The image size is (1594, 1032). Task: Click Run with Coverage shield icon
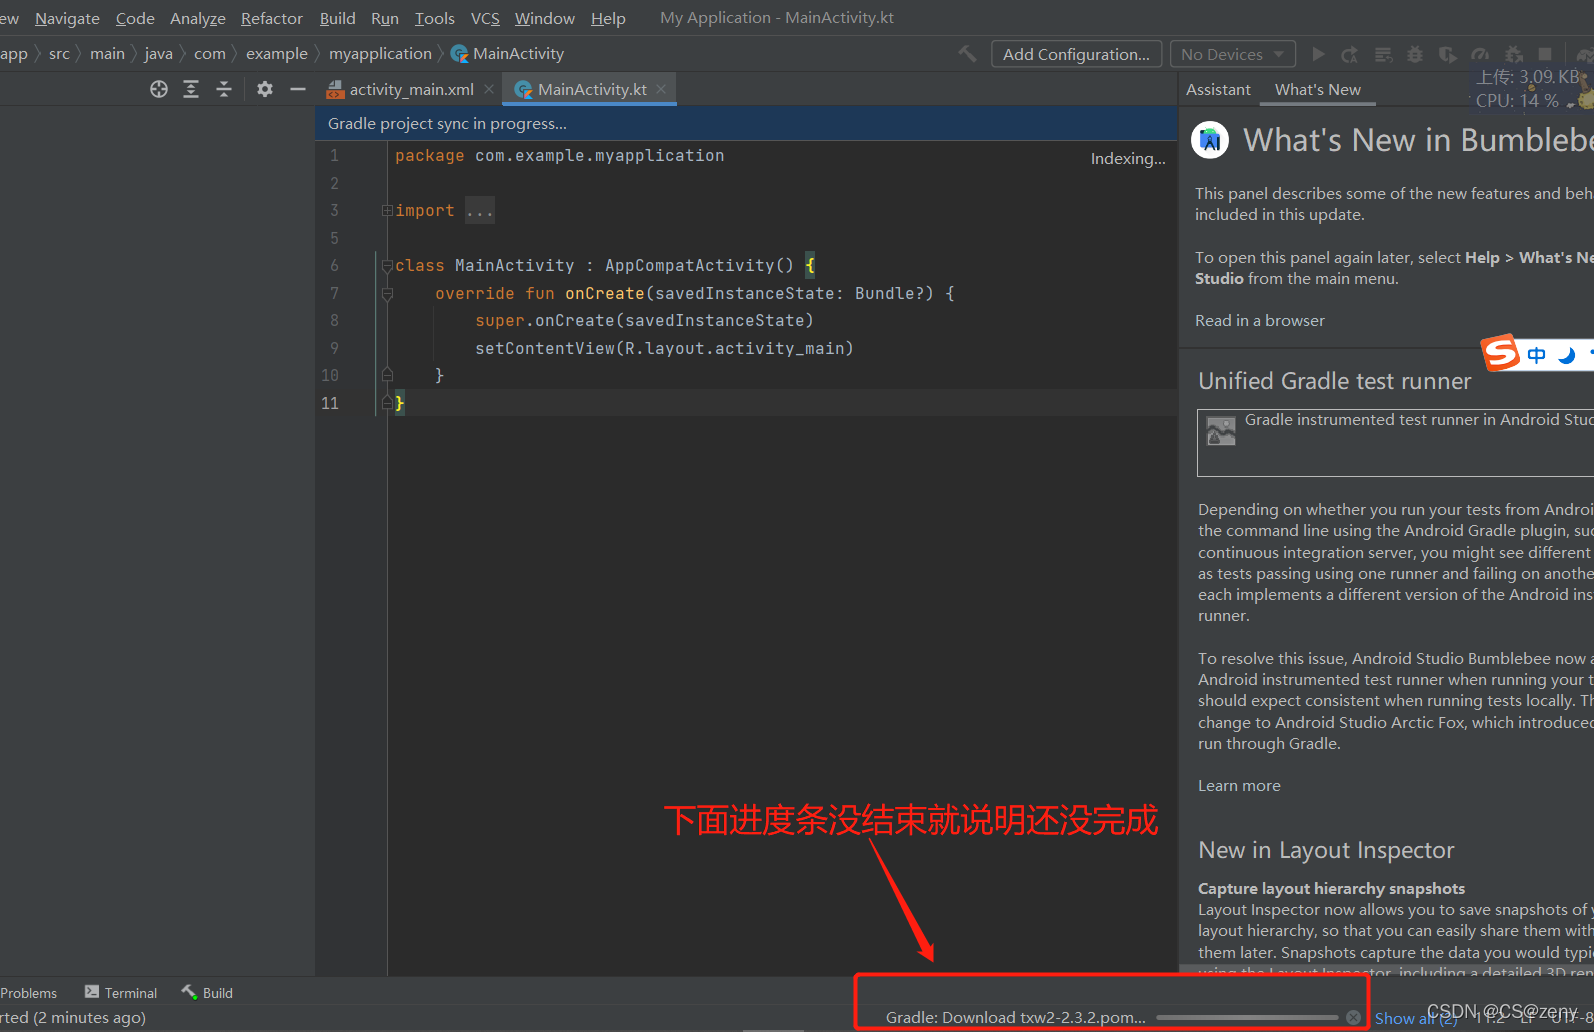1447,54
